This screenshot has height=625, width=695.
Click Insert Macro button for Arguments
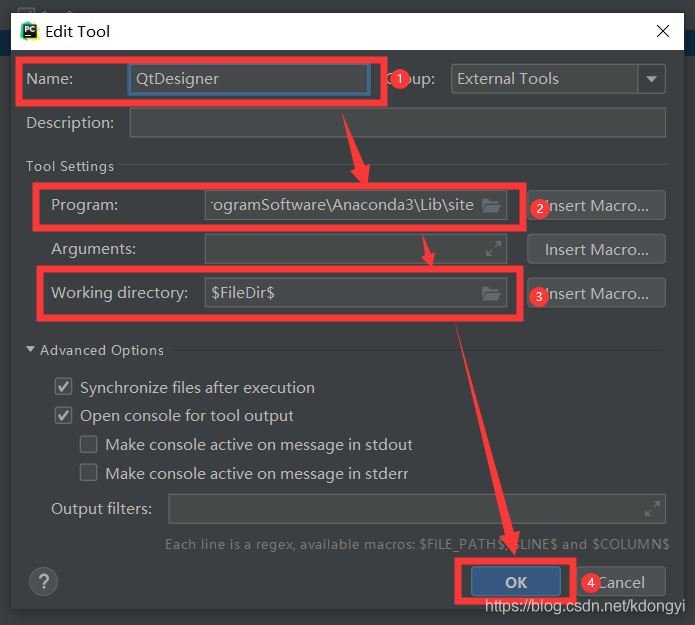pos(596,249)
